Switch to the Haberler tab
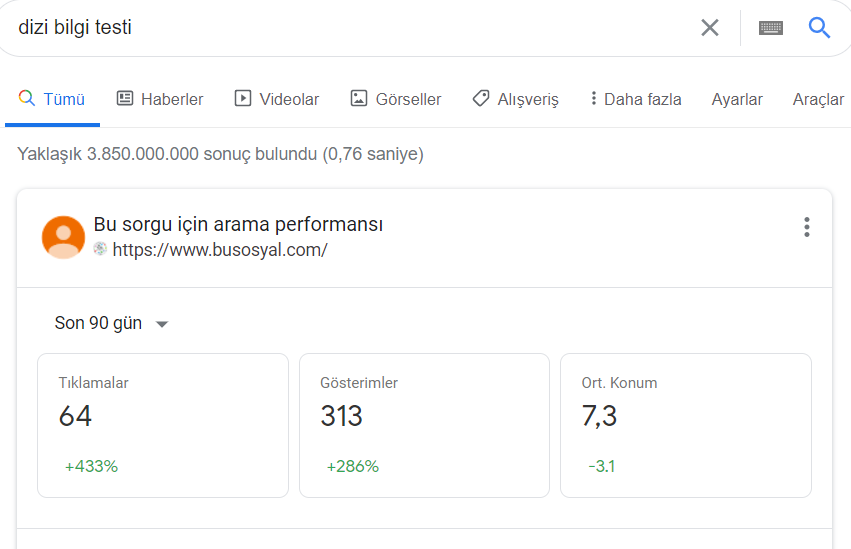The height and width of the screenshot is (549, 851). [160, 99]
